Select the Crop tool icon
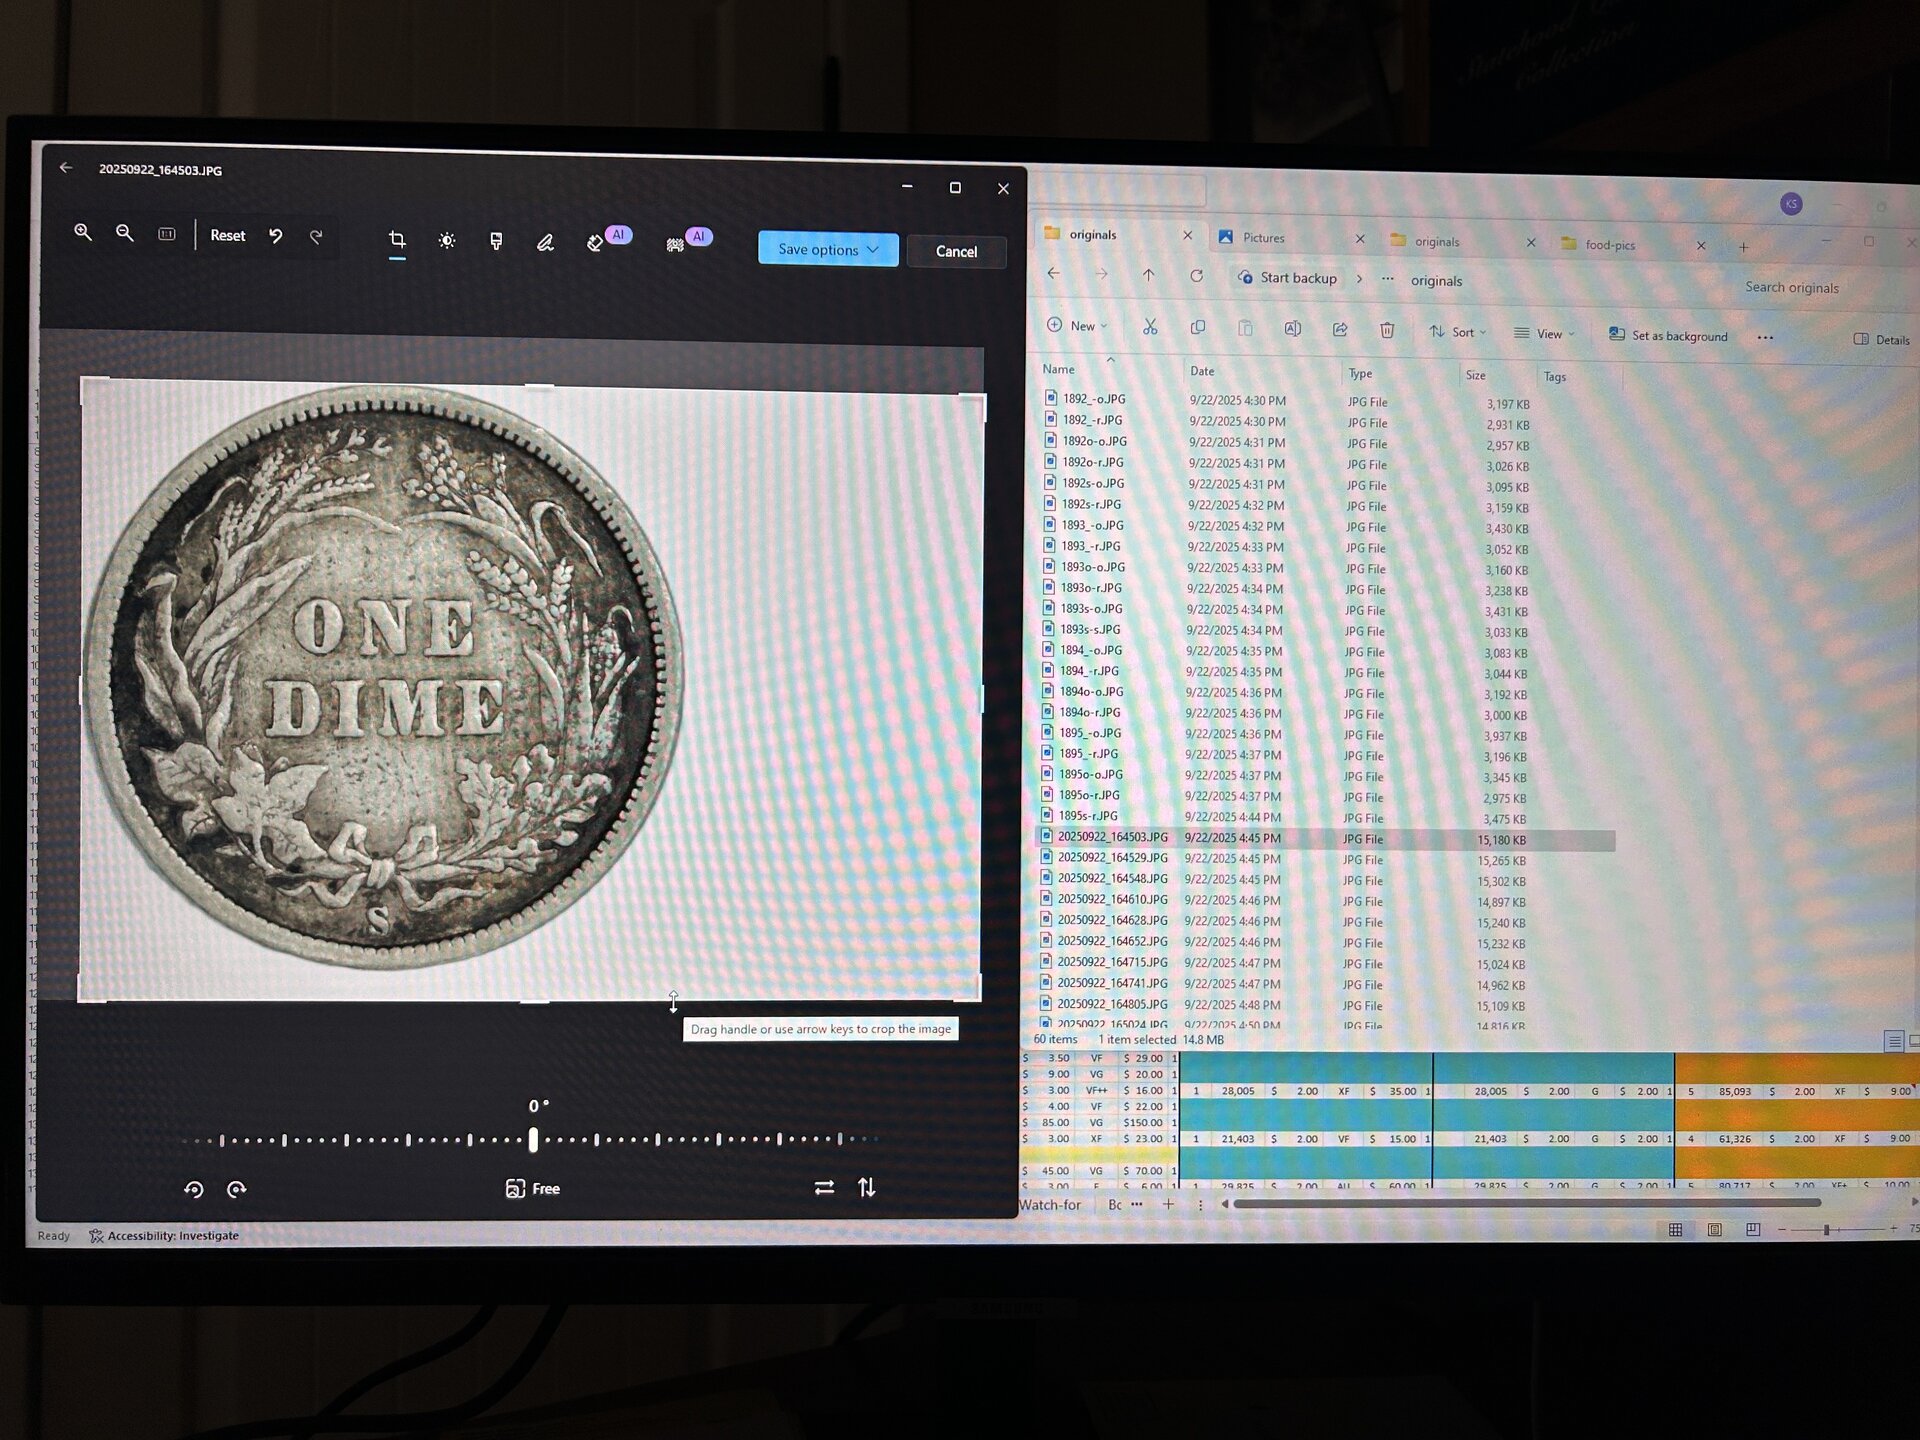The width and height of the screenshot is (1920, 1440). pos(397,240)
